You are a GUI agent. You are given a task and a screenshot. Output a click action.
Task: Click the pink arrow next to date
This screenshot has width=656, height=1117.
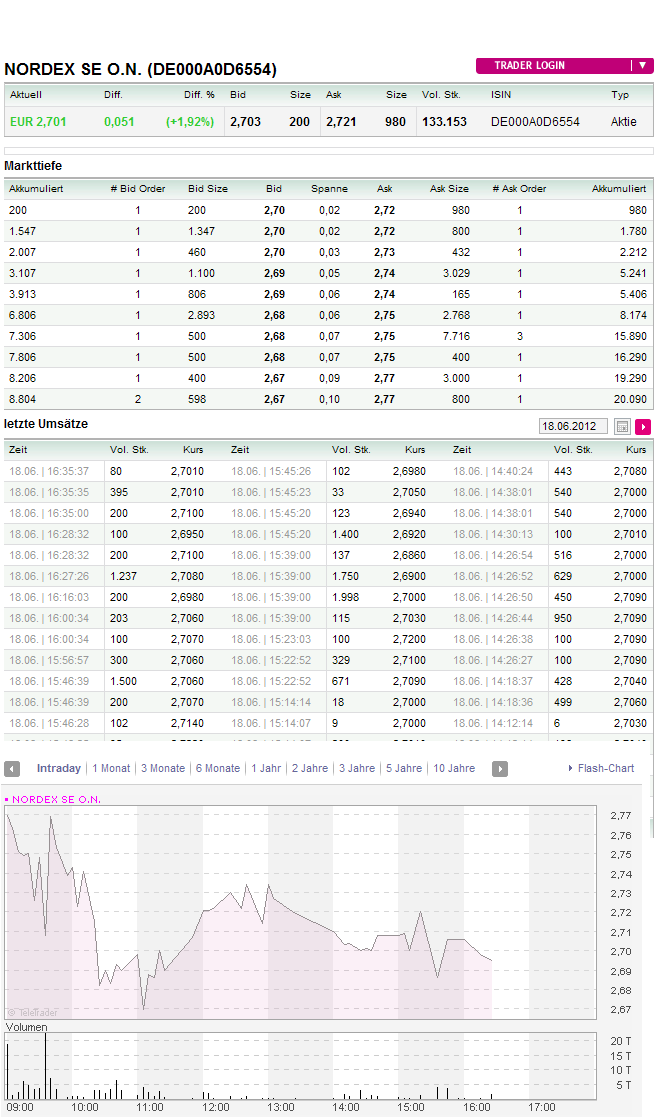(x=643, y=427)
